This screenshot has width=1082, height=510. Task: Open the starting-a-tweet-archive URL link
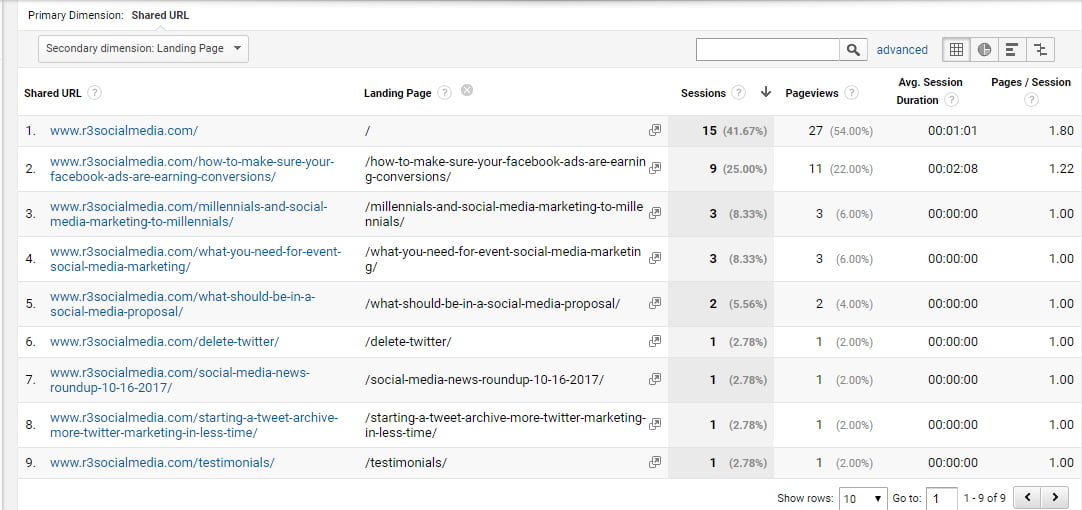pos(194,425)
